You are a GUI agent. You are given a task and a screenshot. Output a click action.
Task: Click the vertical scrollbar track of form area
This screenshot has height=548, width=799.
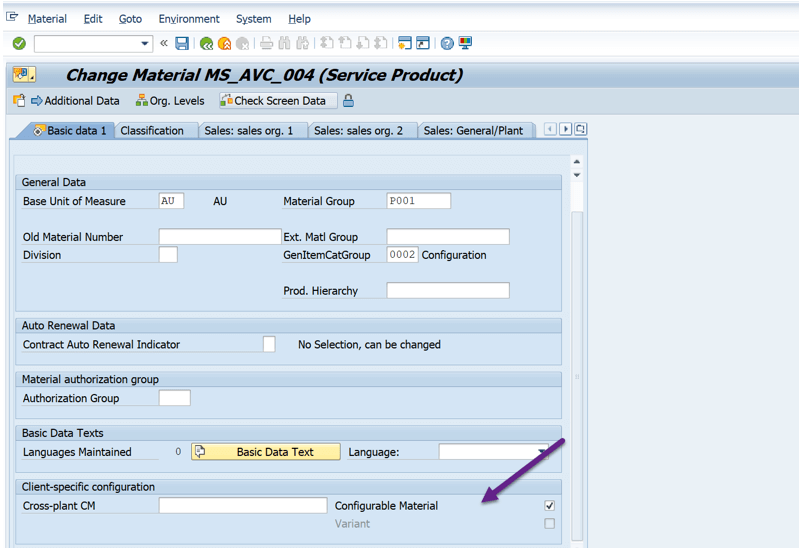tap(577, 375)
